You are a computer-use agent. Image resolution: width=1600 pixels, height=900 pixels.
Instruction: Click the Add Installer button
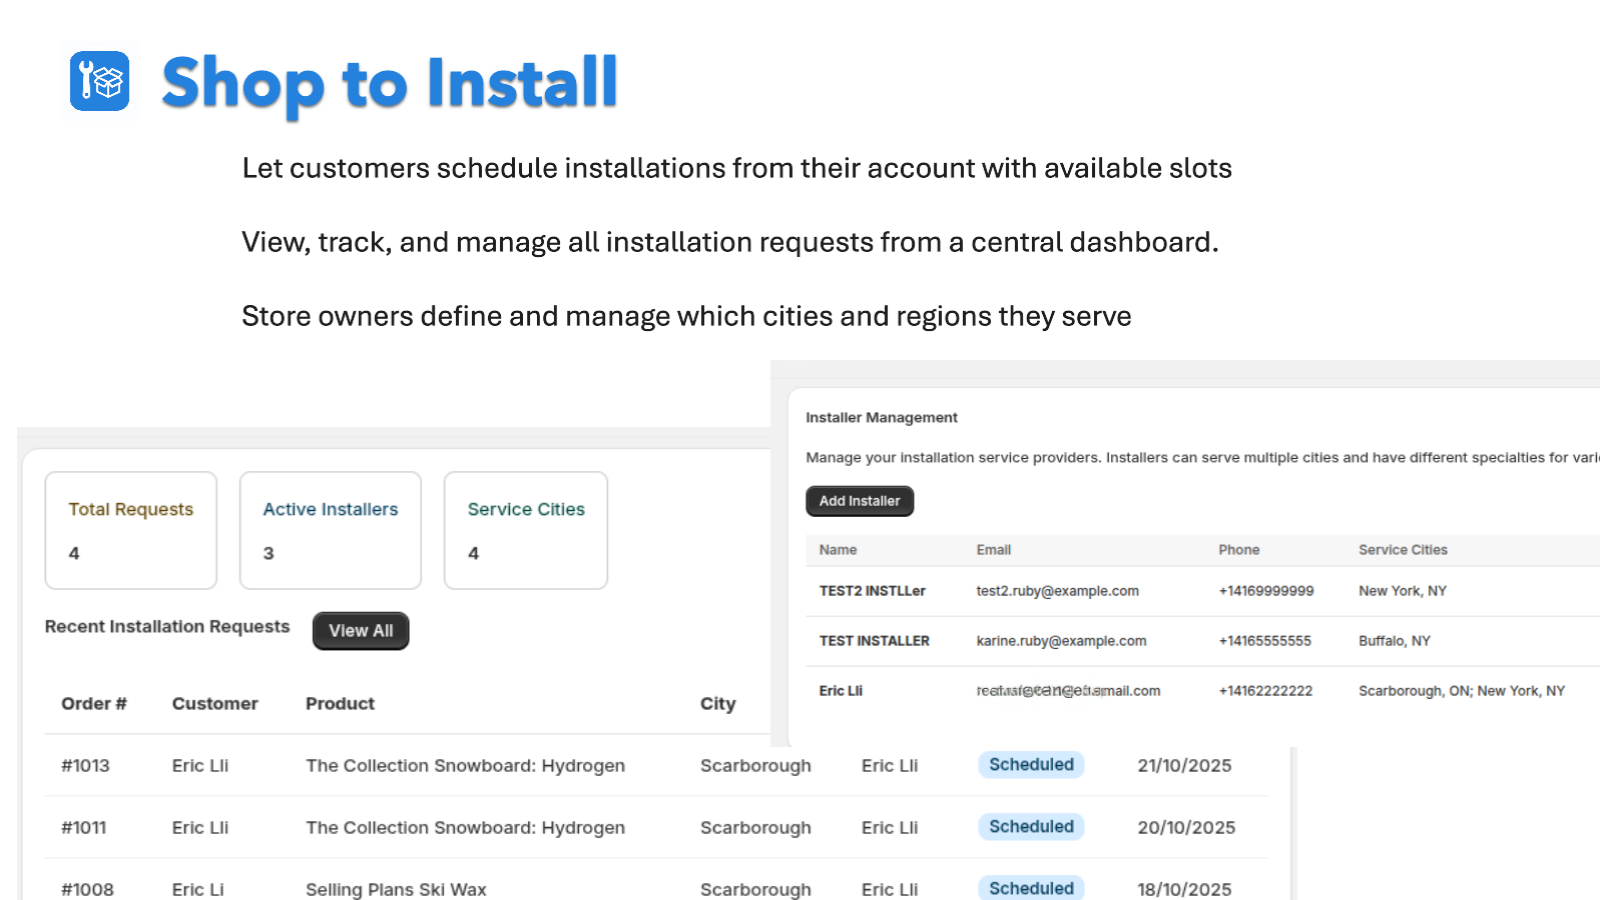(859, 501)
